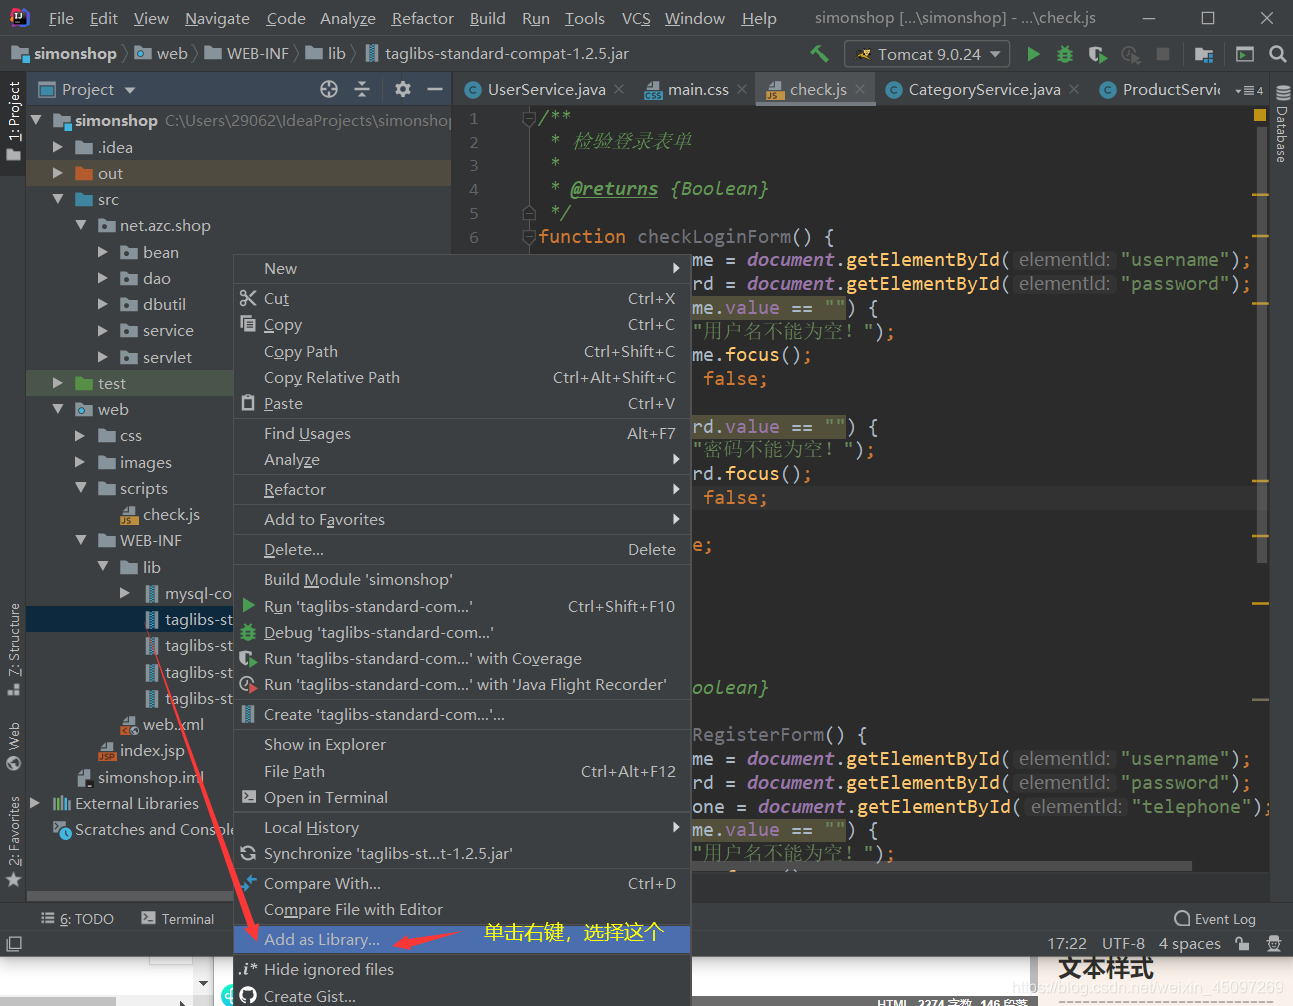
Task: Open the Refactor menu in menu bar
Action: coord(422,18)
